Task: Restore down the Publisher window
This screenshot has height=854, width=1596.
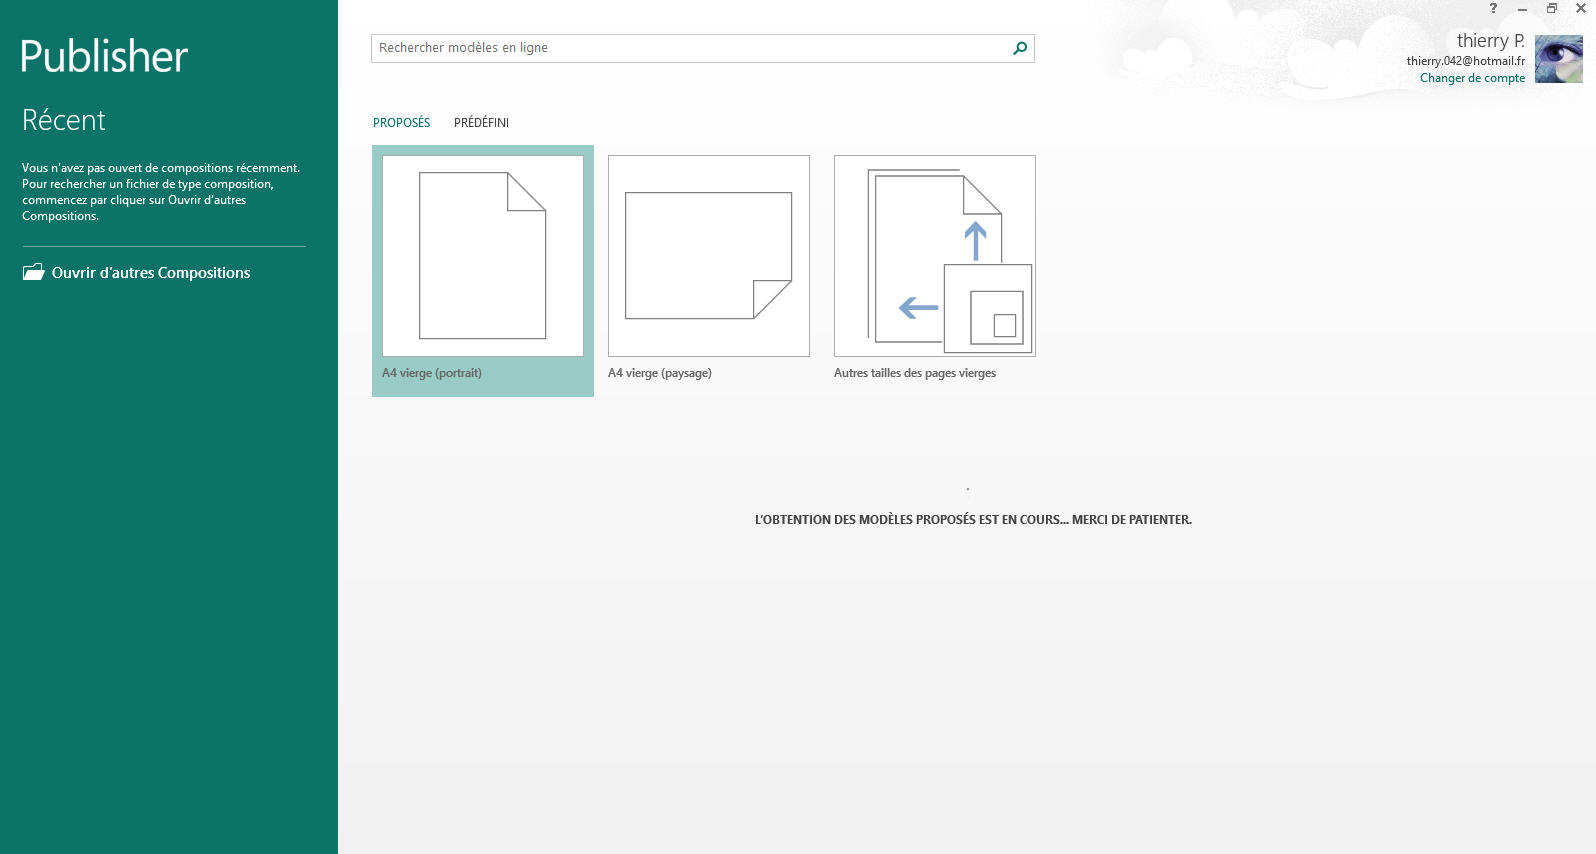Action: click(1551, 8)
